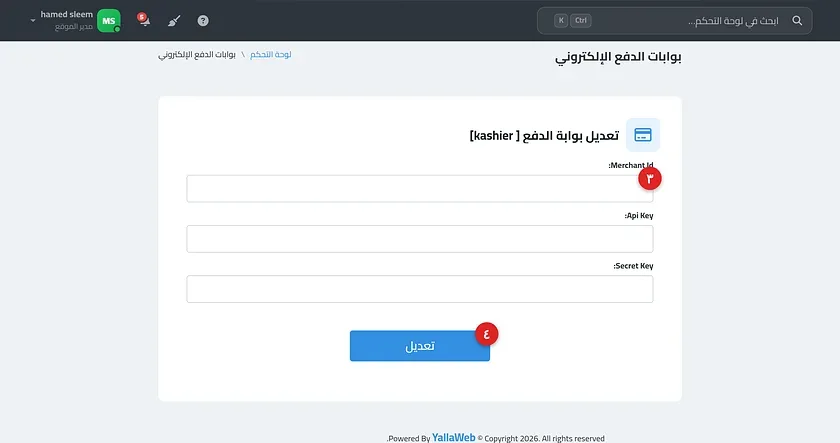This screenshot has width=840, height=443.
Task: Click the green MS user avatar
Action: point(109,21)
